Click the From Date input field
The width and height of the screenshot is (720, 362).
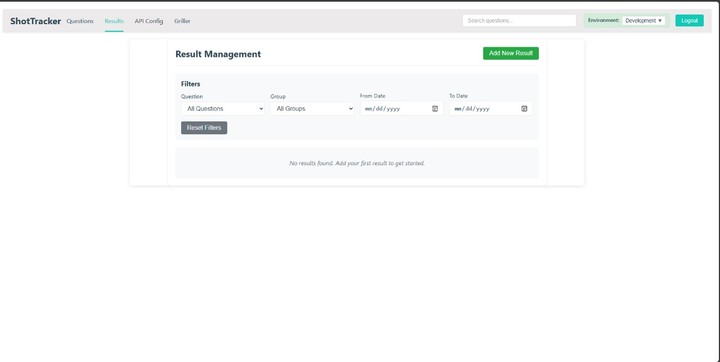point(401,109)
